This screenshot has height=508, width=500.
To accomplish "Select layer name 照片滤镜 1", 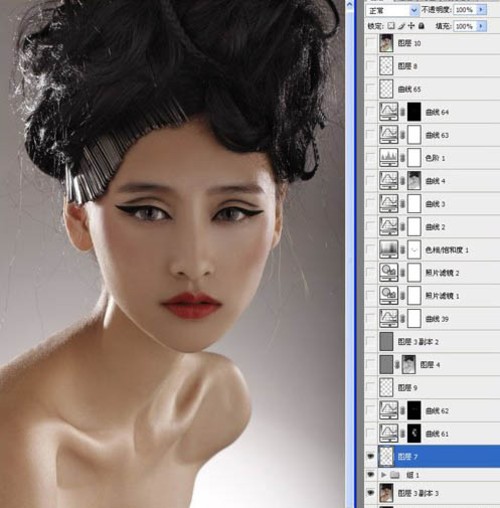I will (442, 296).
